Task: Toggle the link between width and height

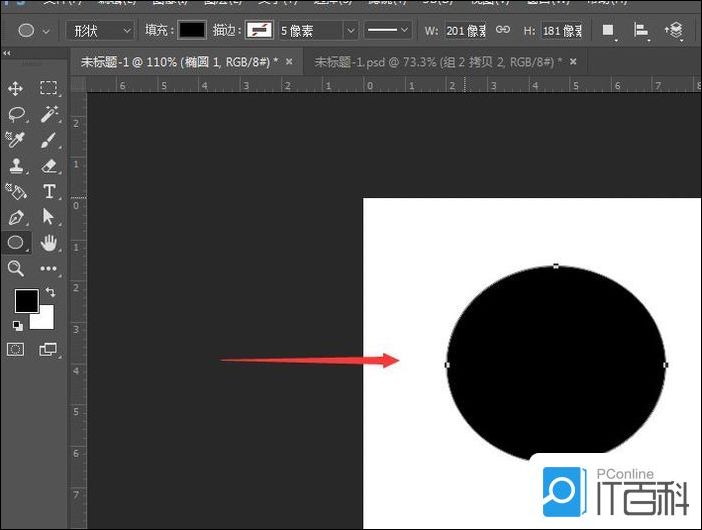Action: pyautogui.click(x=503, y=31)
